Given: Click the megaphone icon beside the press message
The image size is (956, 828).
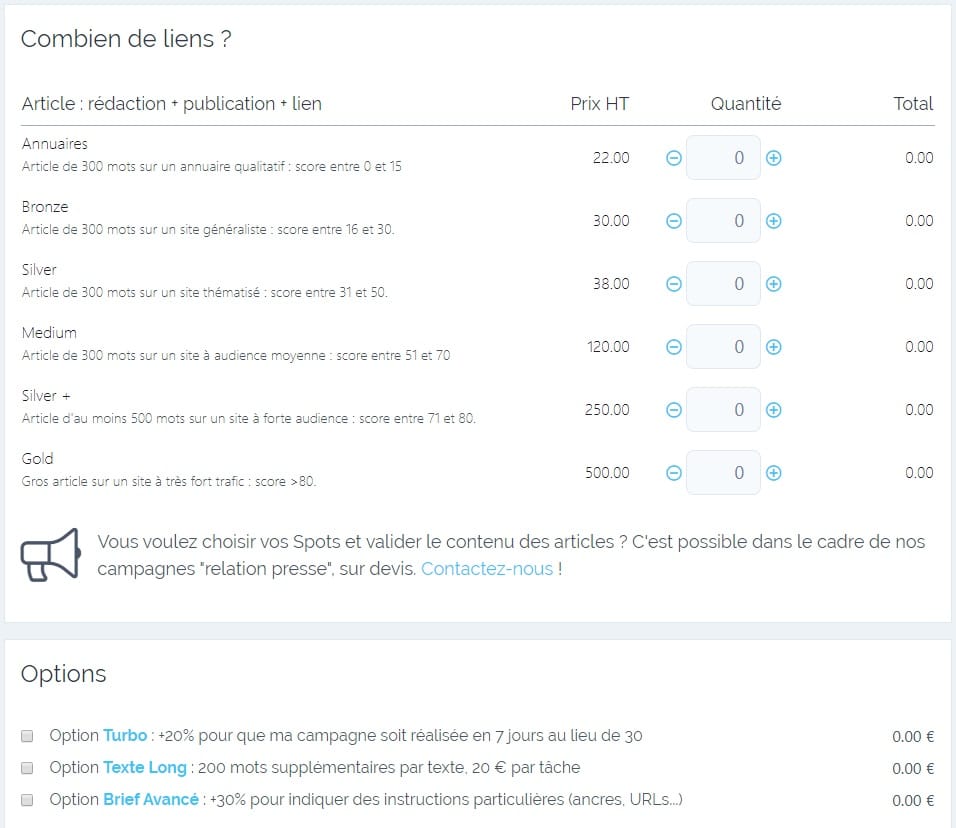Looking at the screenshot, I should [x=51, y=555].
